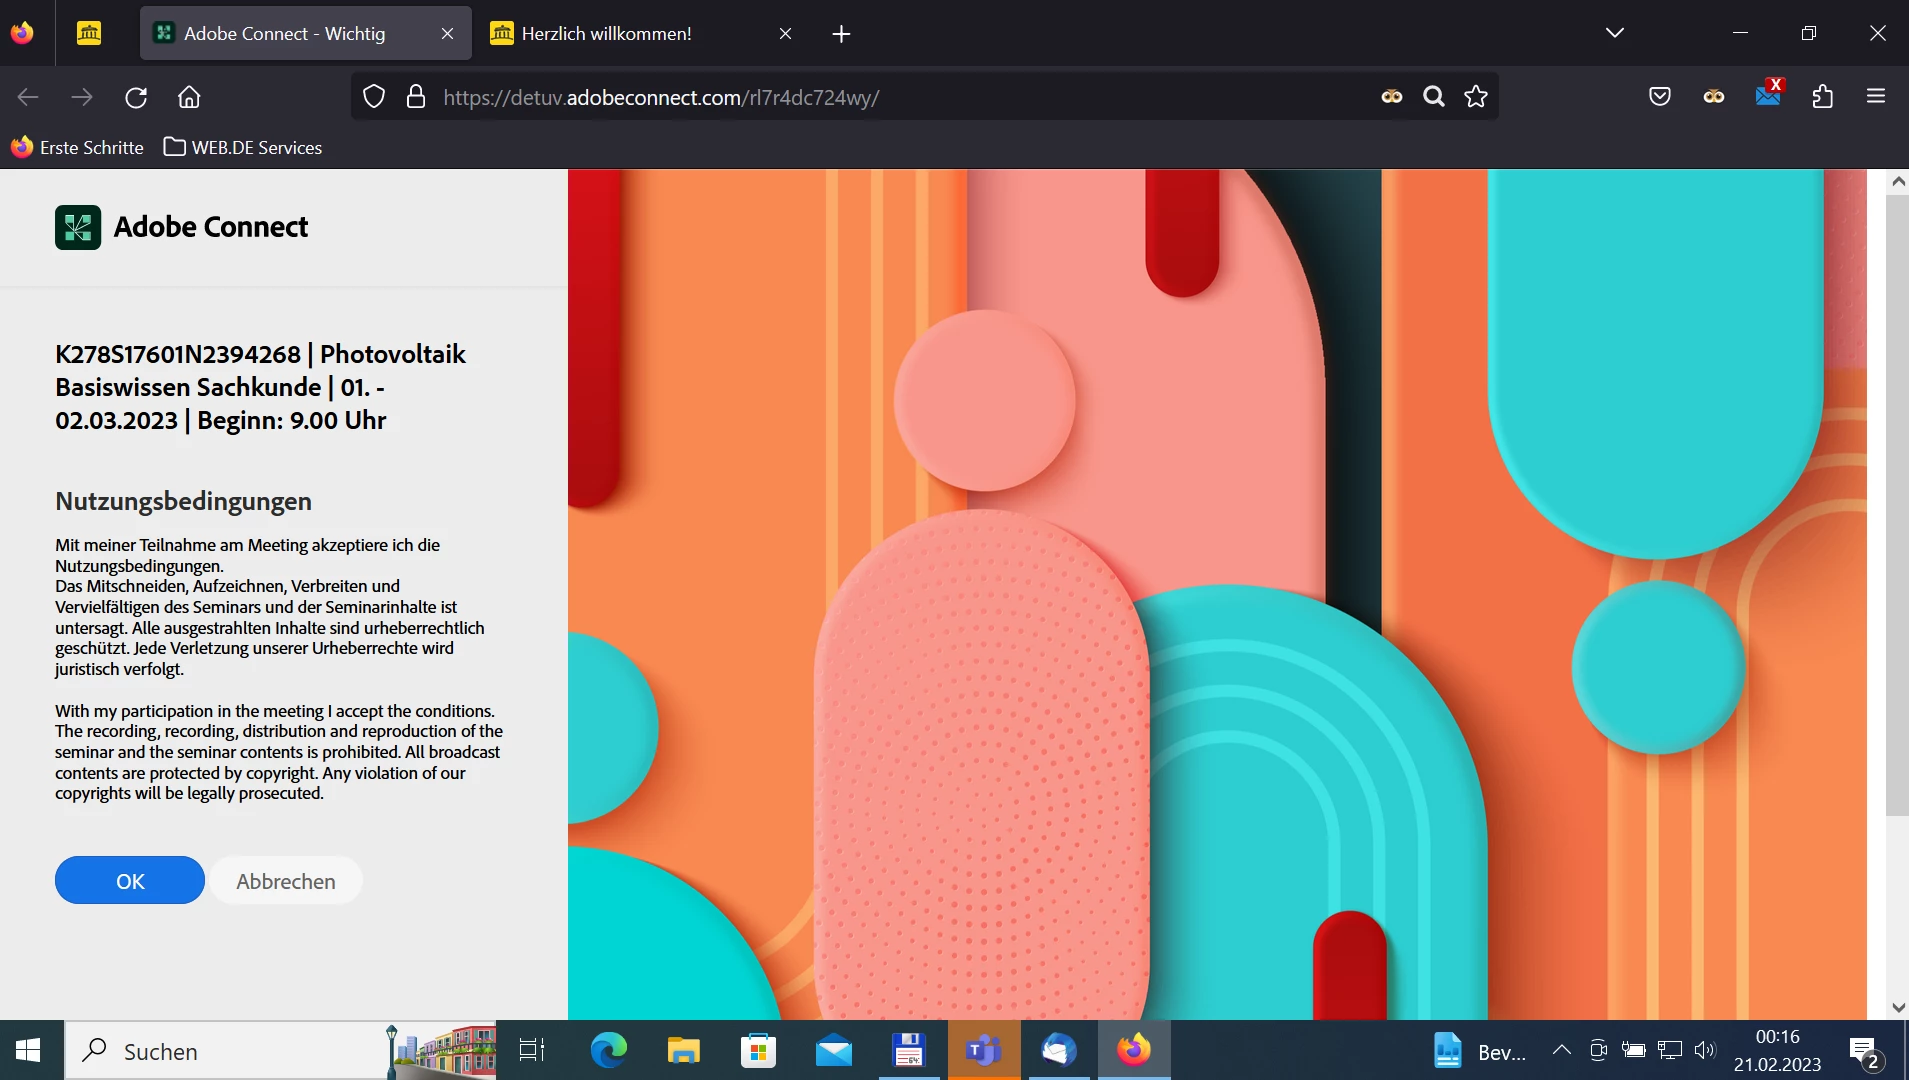Open the mail extension with red X badge

pyautogui.click(x=1768, y=93)
